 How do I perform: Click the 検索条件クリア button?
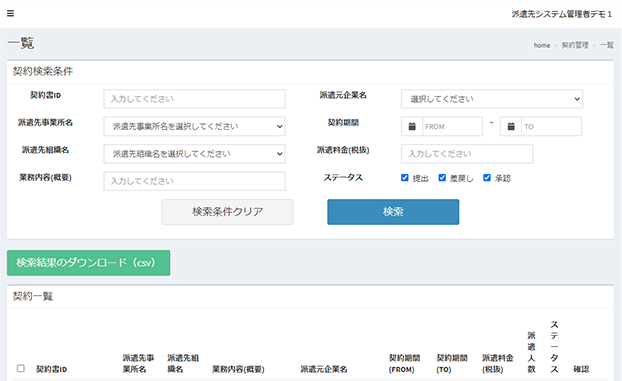pyautogui.click(x=227, y=212)
